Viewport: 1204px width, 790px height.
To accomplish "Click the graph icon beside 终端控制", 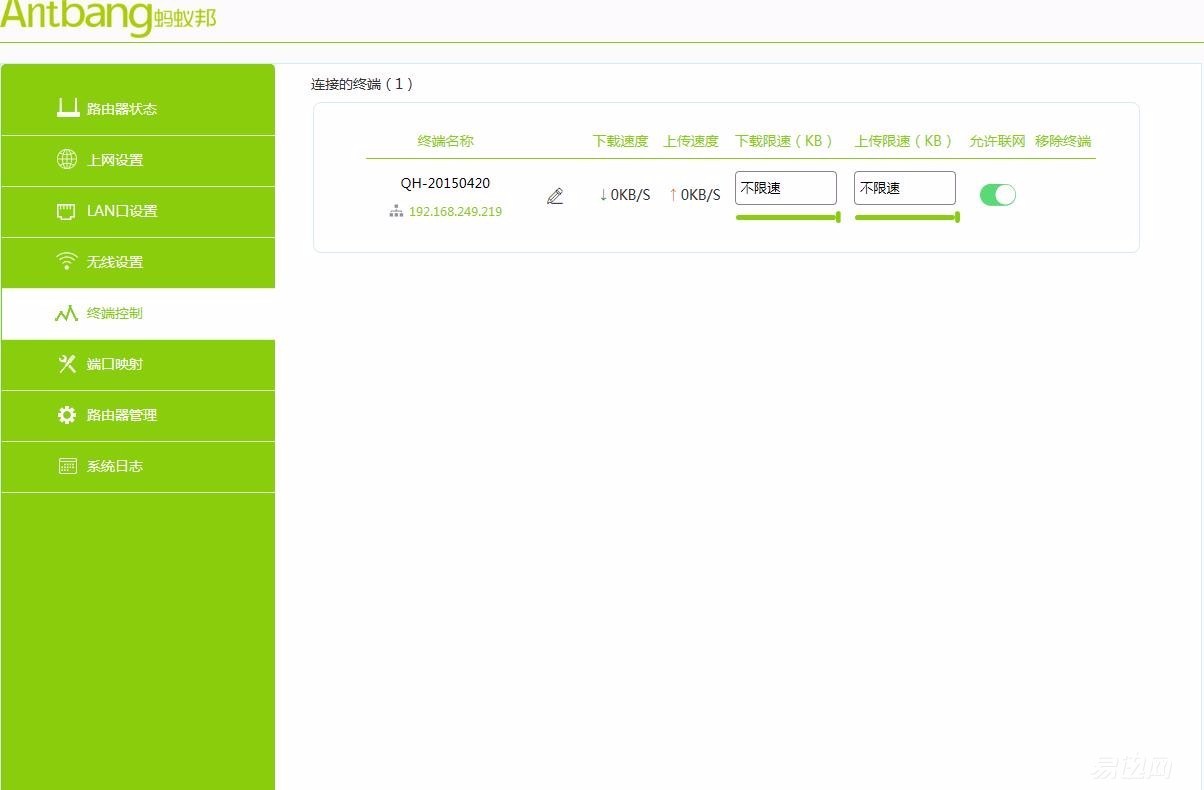I will tap(66, 313).
